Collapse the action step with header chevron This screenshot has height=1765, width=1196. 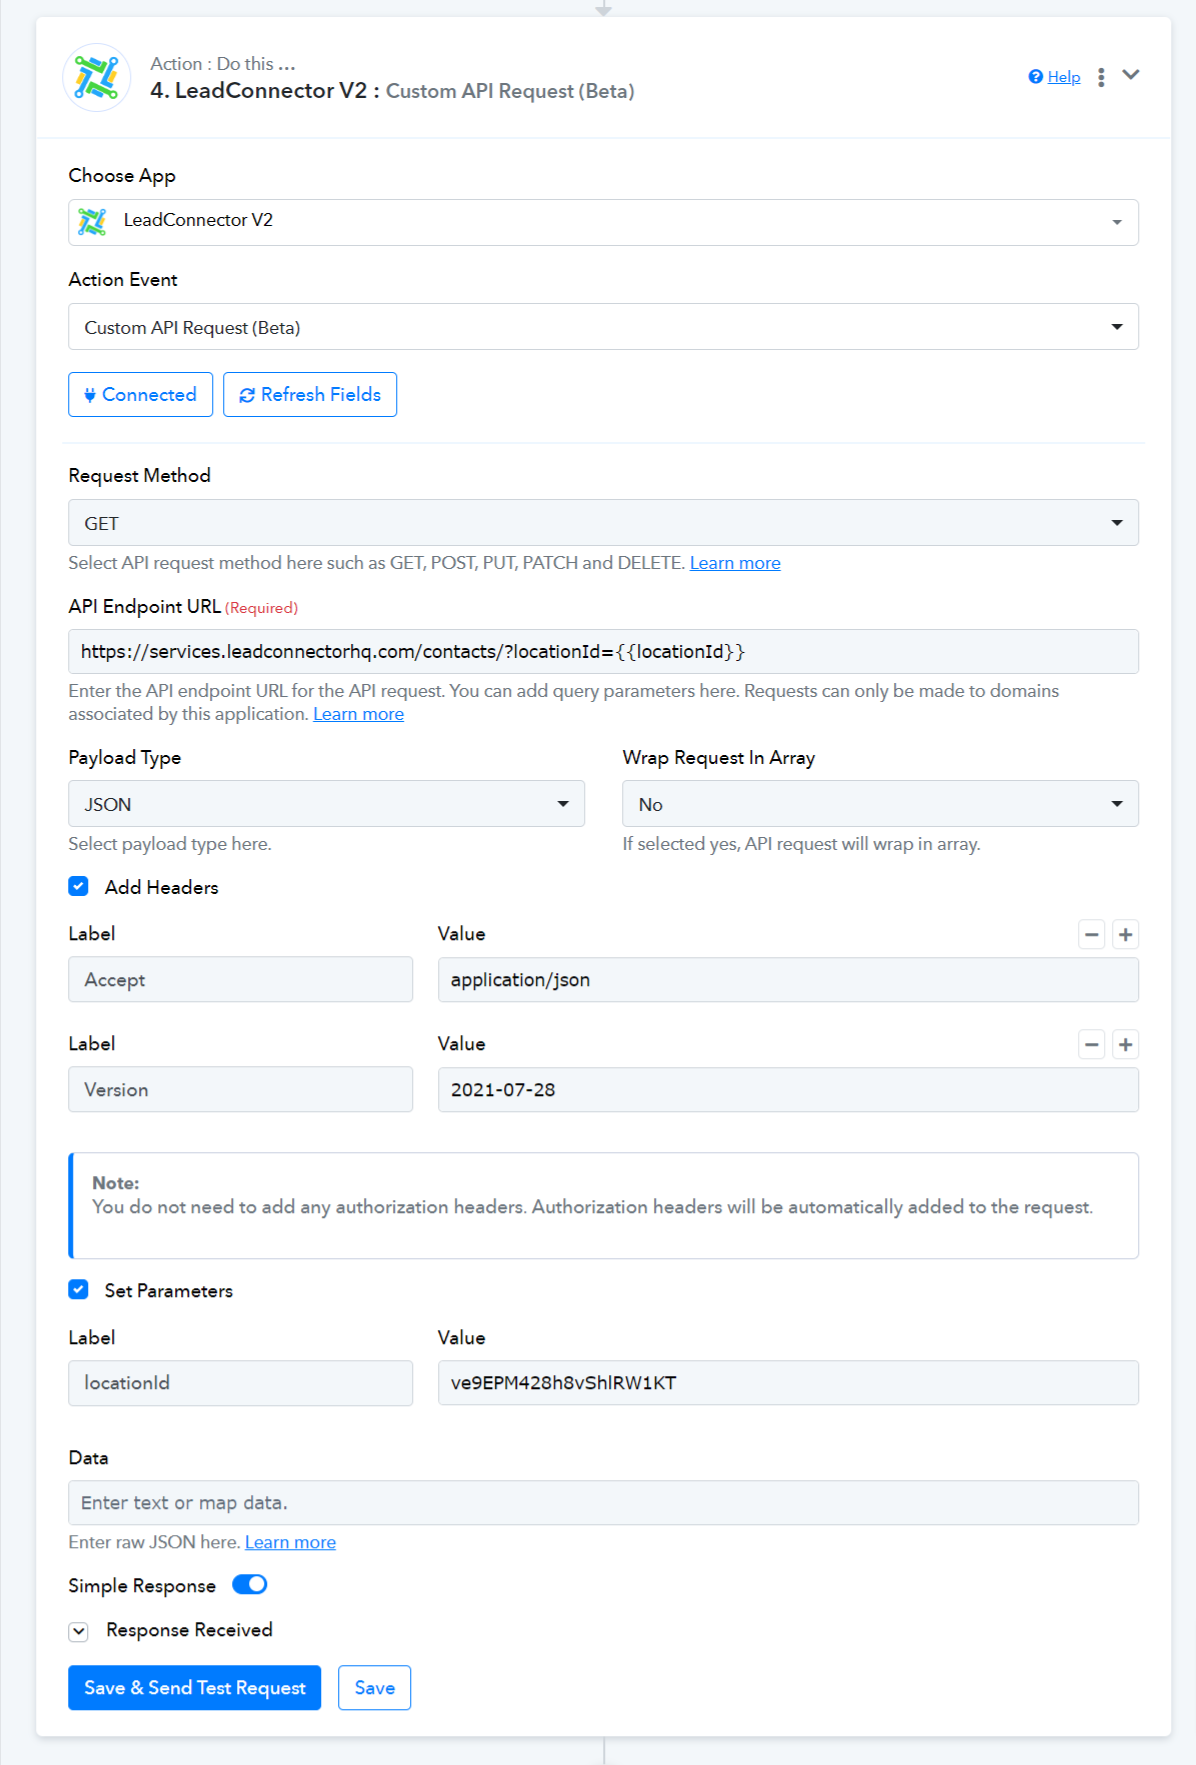point(1131,75)
